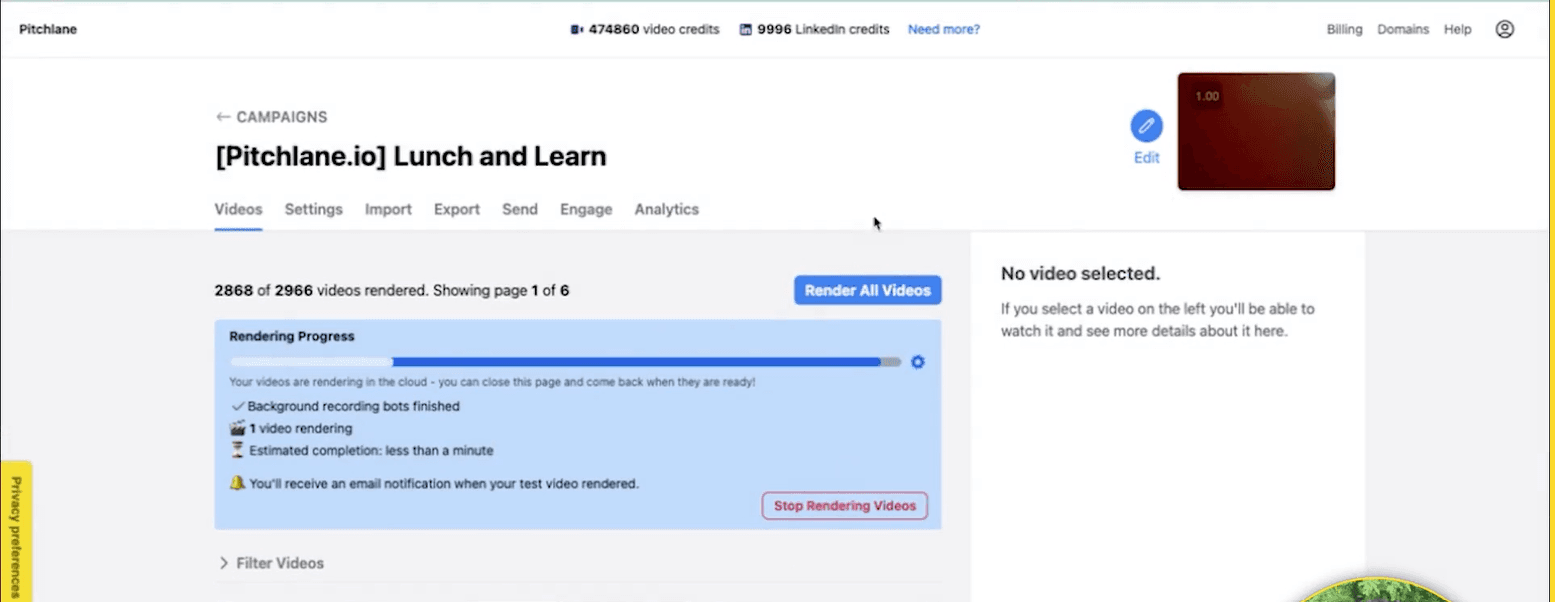The image size is (1555, 602).
Task: Click the rendering progress bar
Action: coord(565,362)
